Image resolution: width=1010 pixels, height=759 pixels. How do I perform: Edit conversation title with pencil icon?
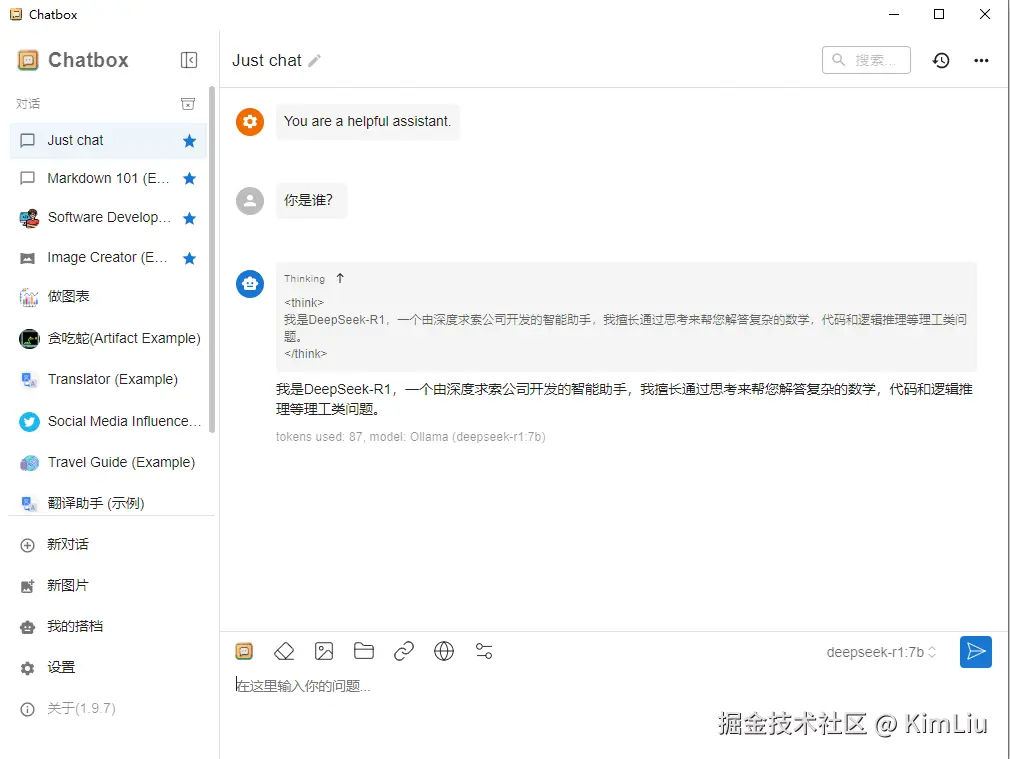coord(314,61)
